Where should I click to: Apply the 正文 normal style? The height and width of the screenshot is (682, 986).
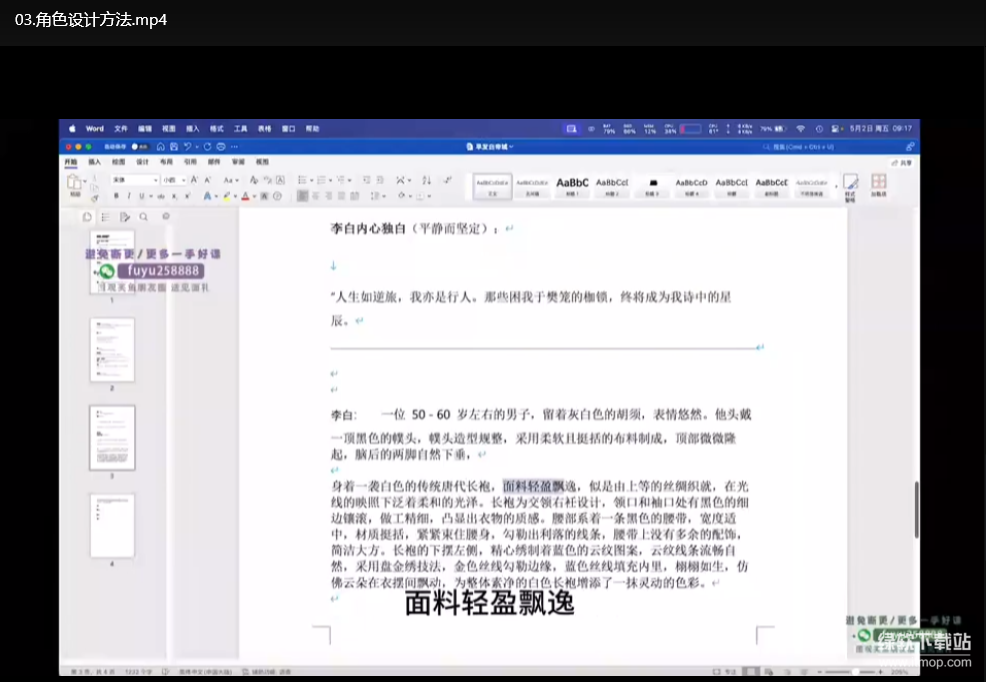coord(492,186)
